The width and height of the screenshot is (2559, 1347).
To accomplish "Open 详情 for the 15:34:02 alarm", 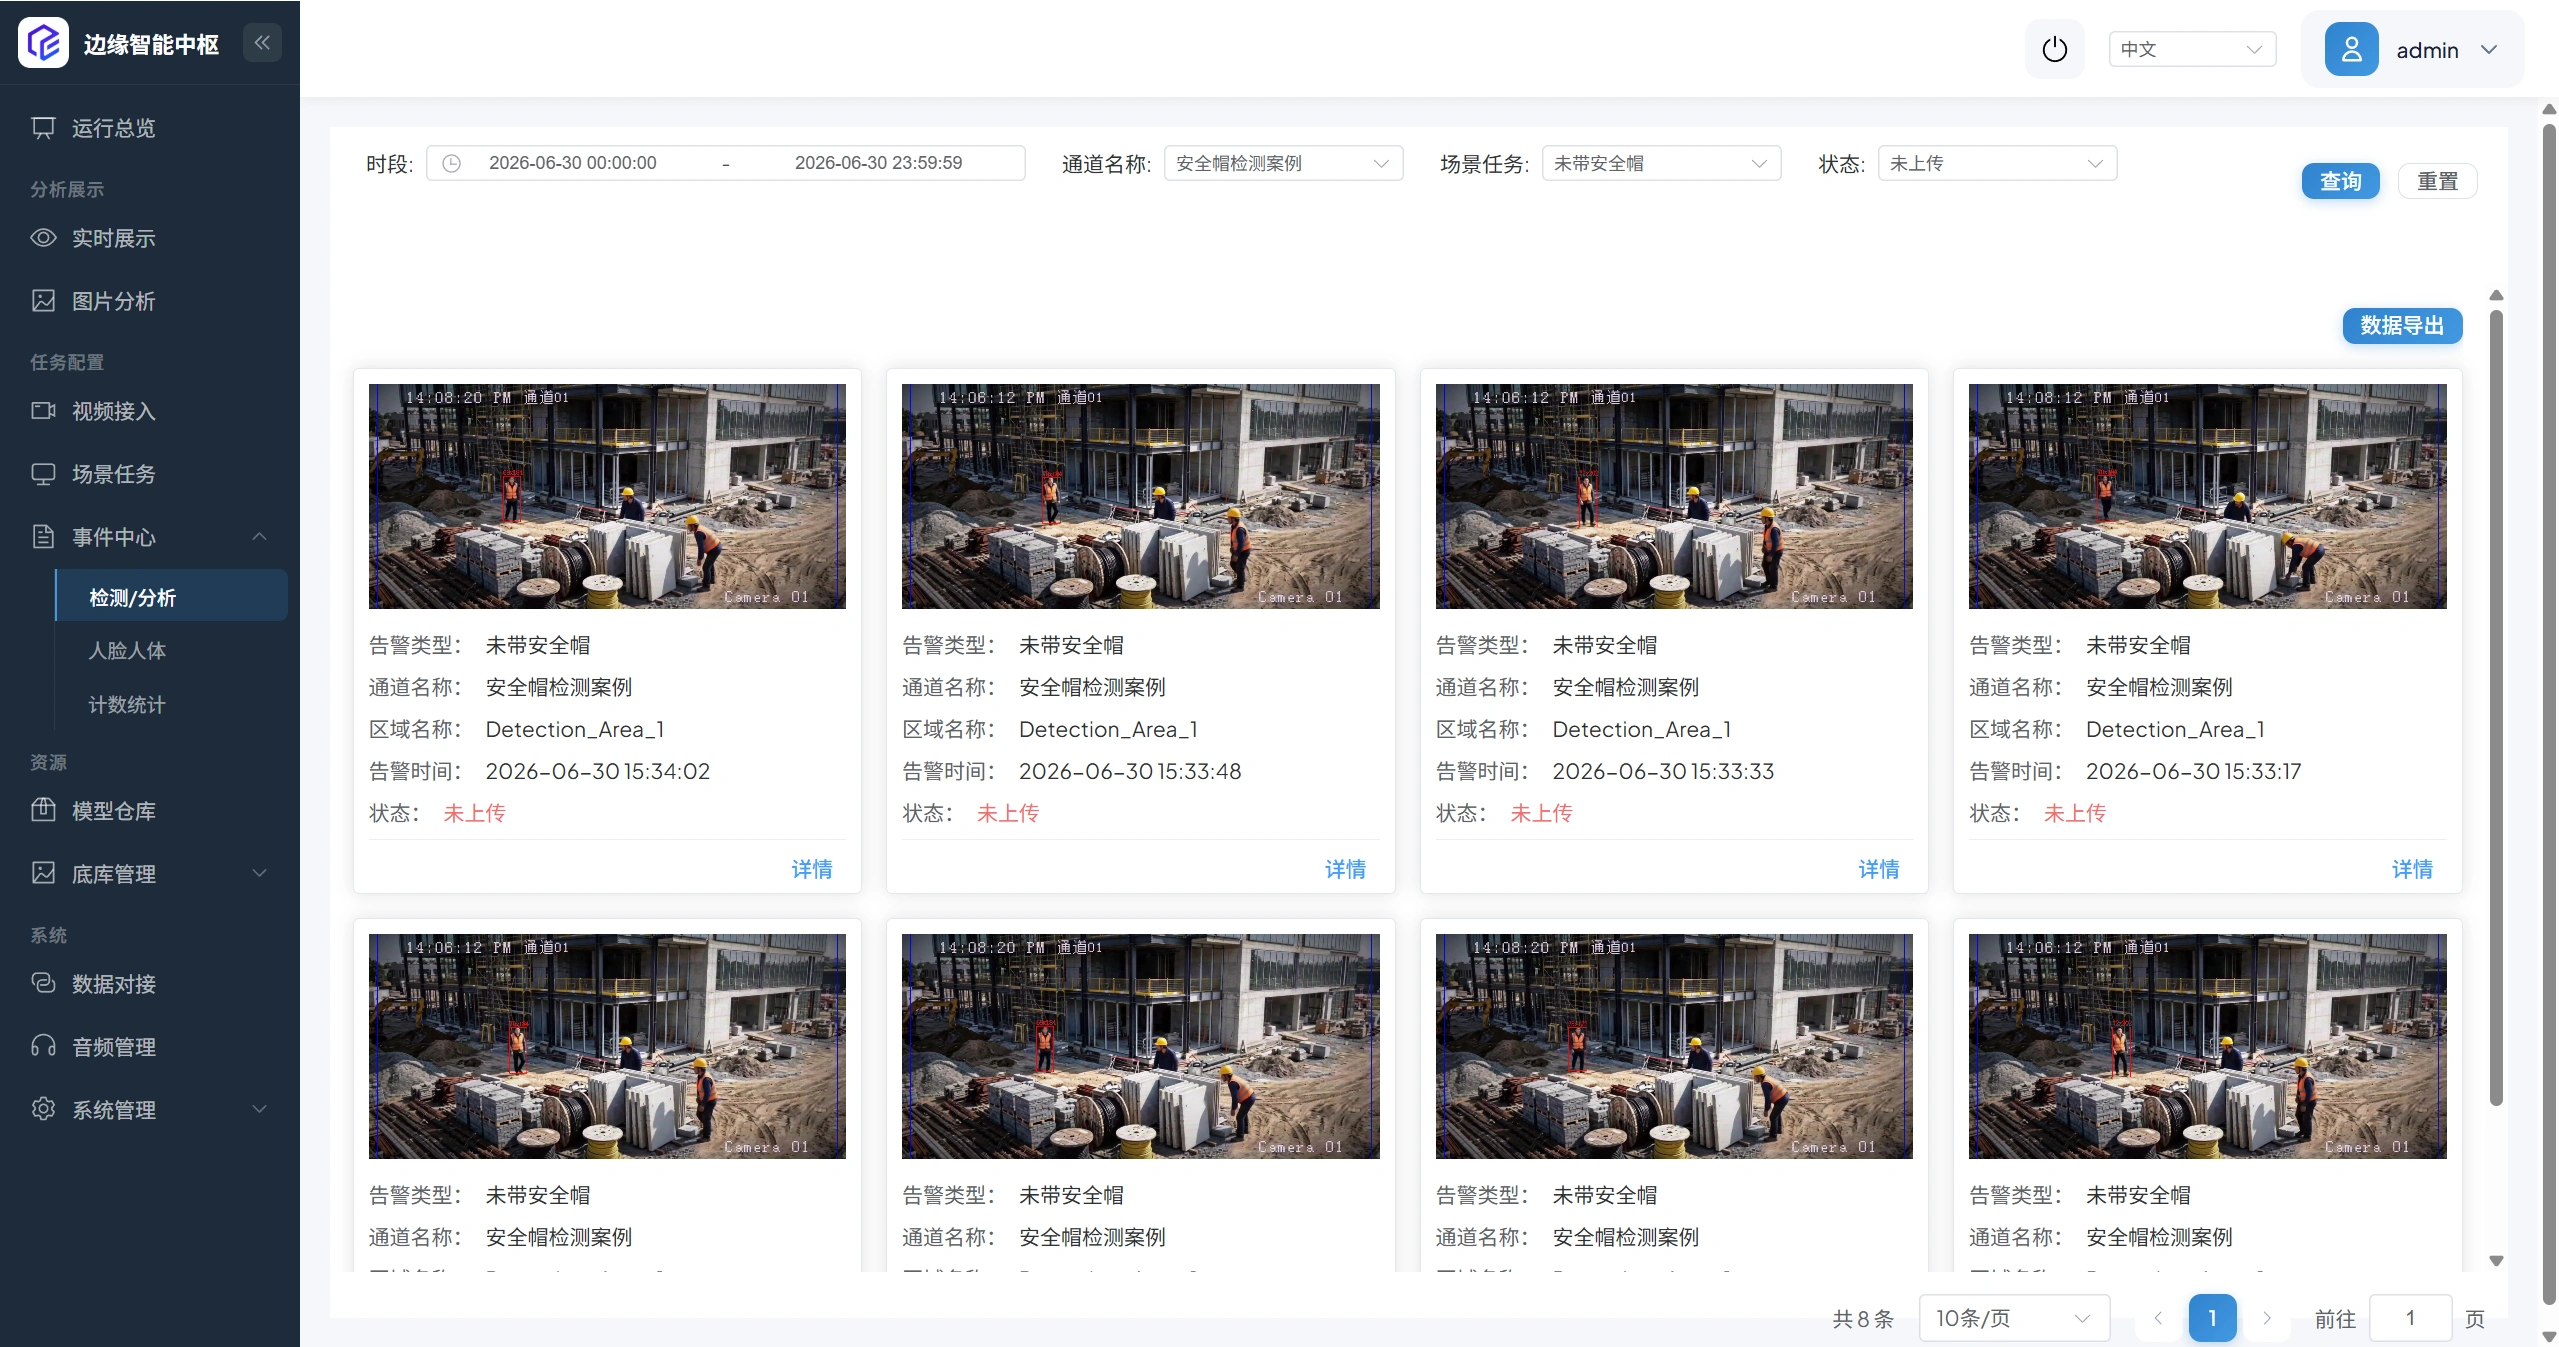I will [811, 869].
